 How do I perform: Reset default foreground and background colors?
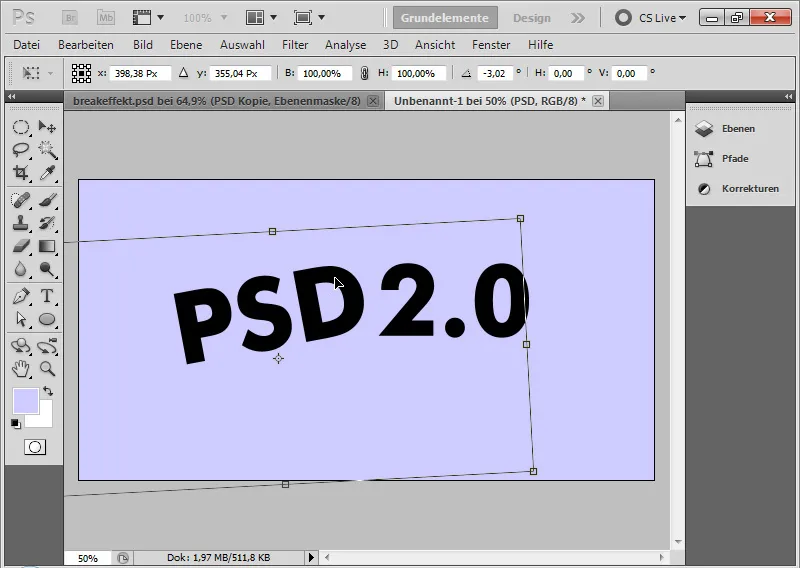coord(16,424)
